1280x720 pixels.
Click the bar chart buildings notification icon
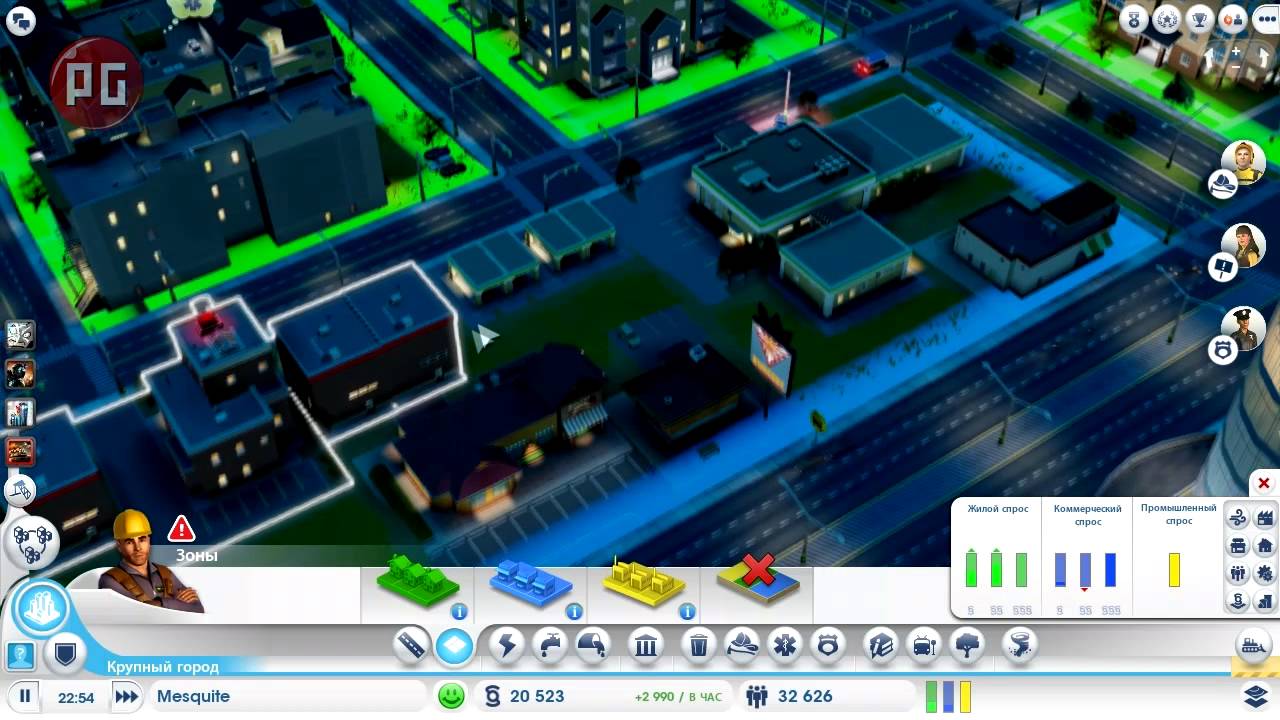[21, 413]
